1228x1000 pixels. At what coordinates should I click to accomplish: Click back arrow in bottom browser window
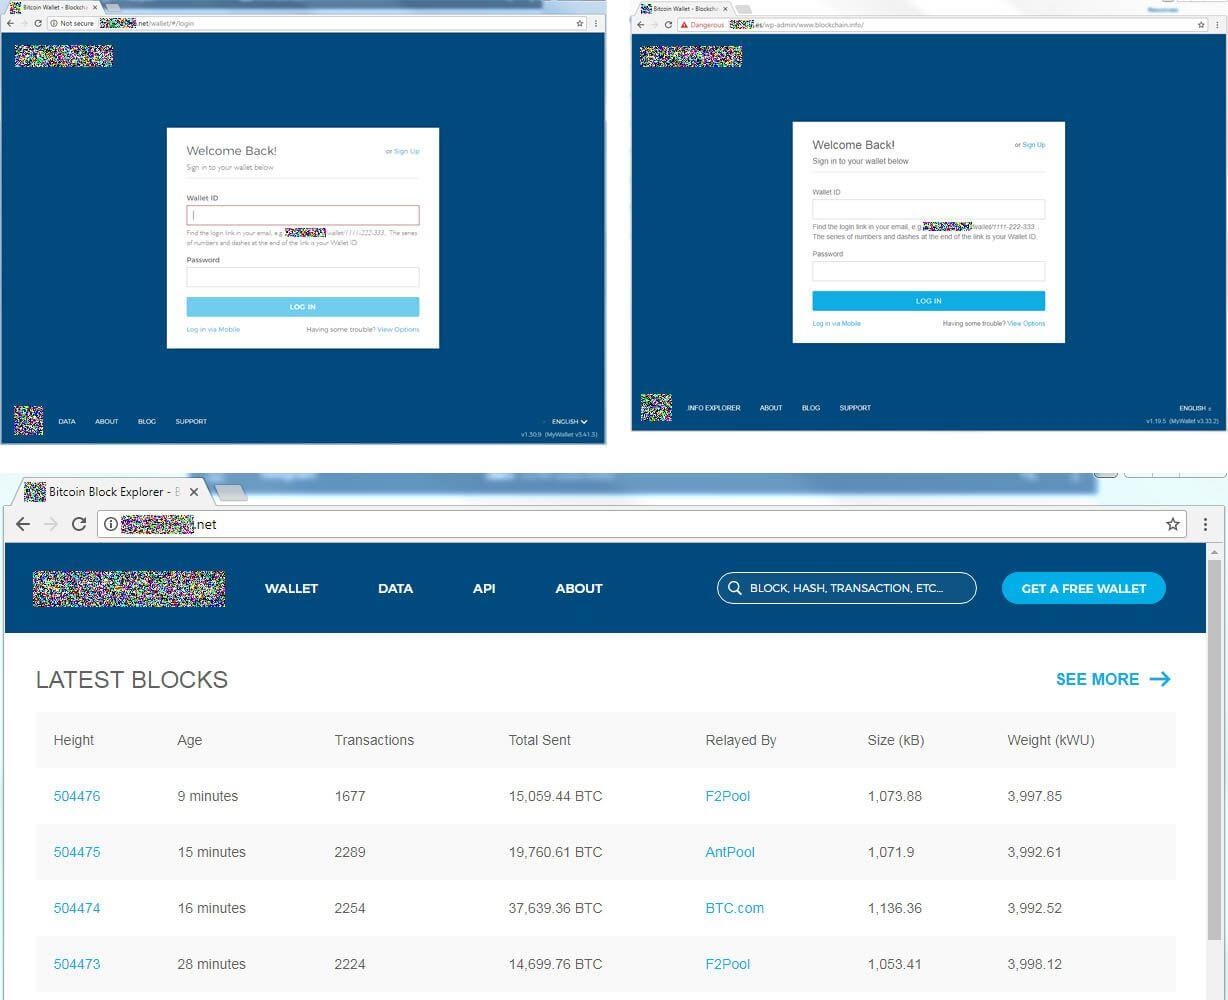click(x=23, y=524)
